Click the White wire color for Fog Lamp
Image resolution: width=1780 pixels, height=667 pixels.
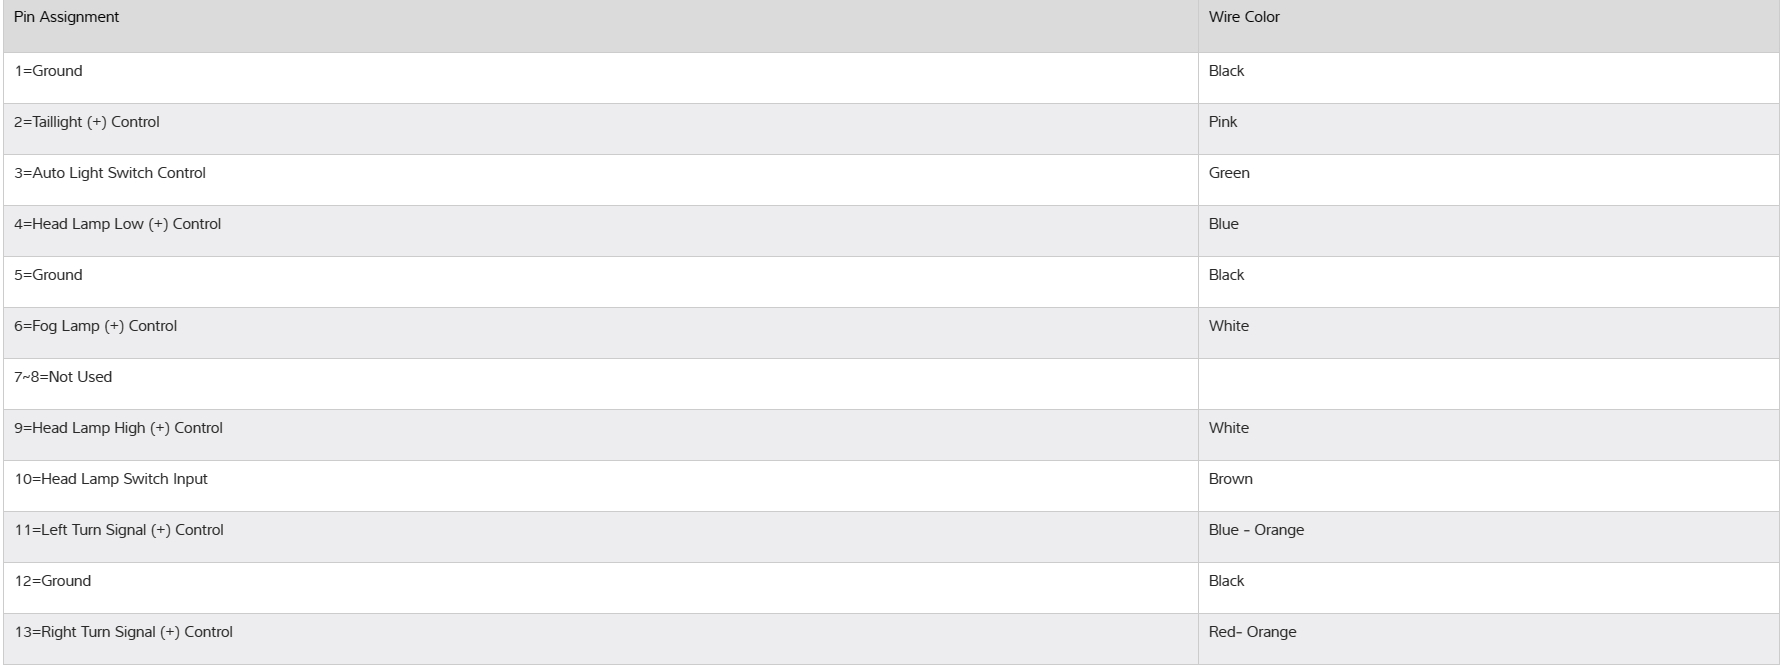pos(1228,326)
